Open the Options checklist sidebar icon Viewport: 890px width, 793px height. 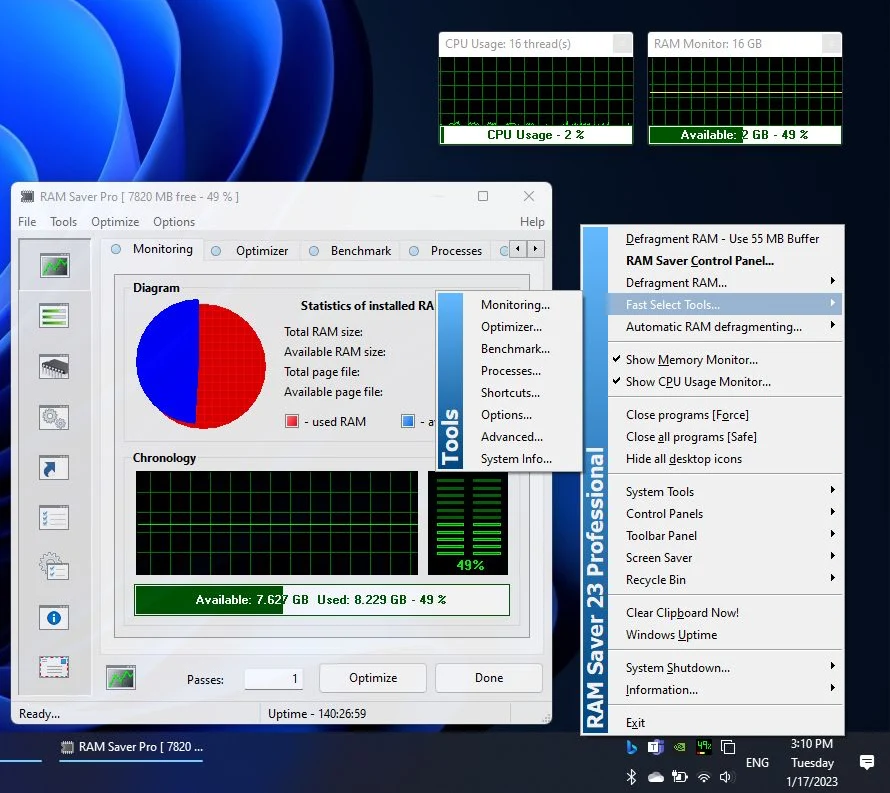(54, 518)
